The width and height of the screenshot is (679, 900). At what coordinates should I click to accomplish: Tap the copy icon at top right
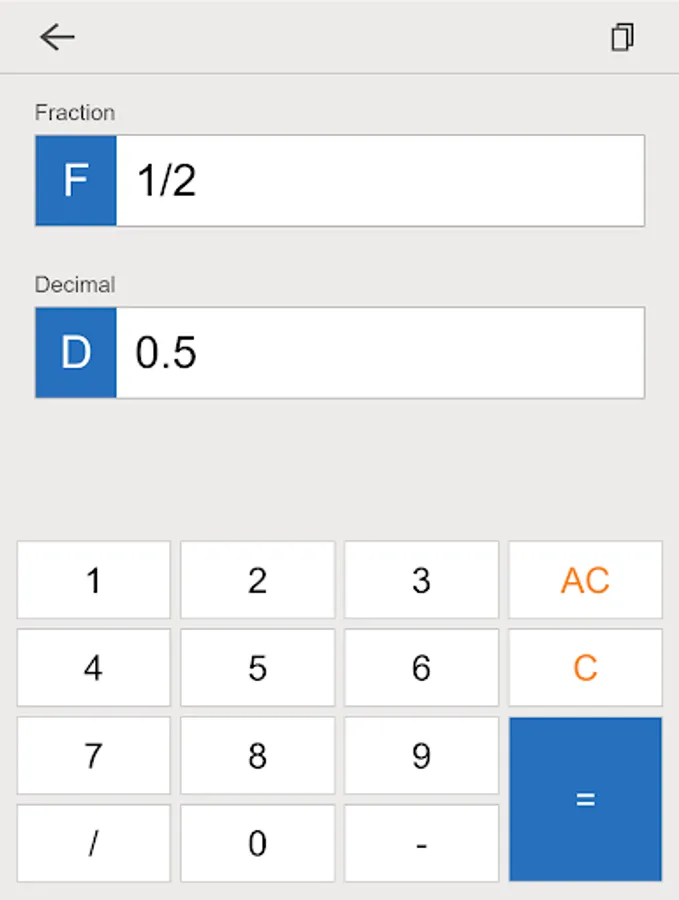click(622, 37)
